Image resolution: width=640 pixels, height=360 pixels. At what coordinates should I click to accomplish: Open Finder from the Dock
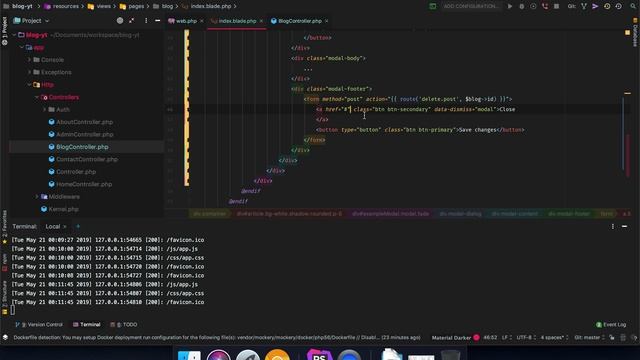[189, 356]
